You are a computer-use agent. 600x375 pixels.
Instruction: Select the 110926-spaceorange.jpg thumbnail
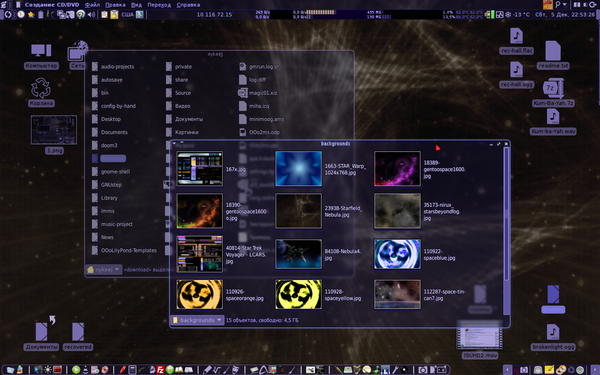tap(199, 294)
